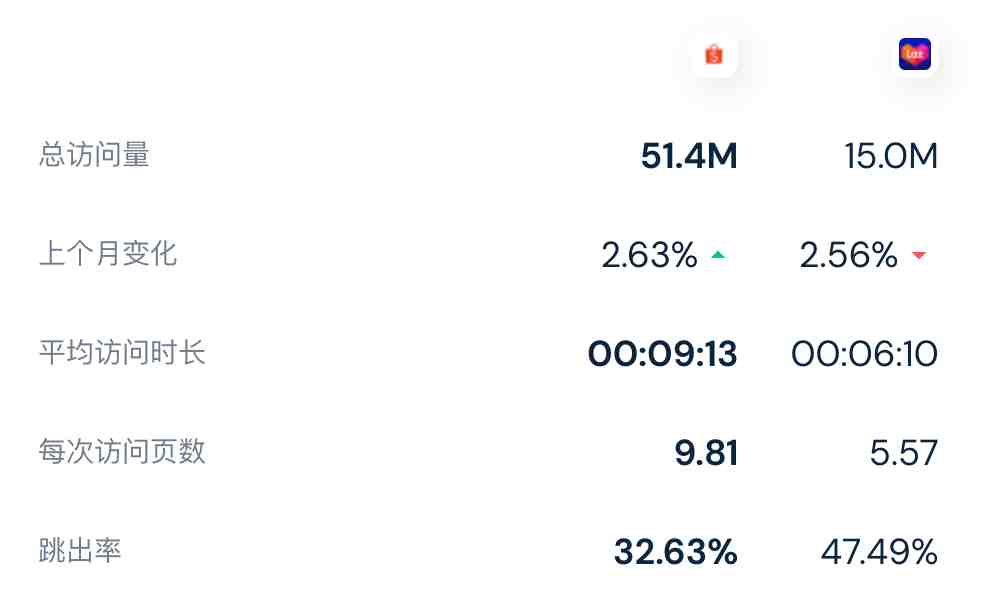
Task: Select the 平均访问时长 label
Action: point(122,353)
